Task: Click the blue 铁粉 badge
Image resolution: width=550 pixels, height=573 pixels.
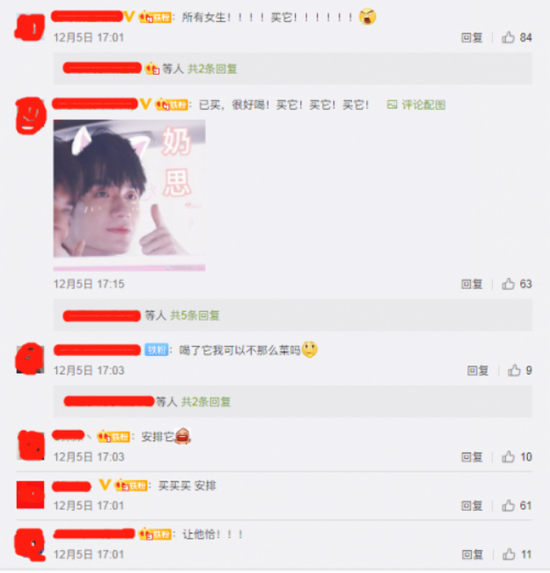Action: [x=156, y=350]
